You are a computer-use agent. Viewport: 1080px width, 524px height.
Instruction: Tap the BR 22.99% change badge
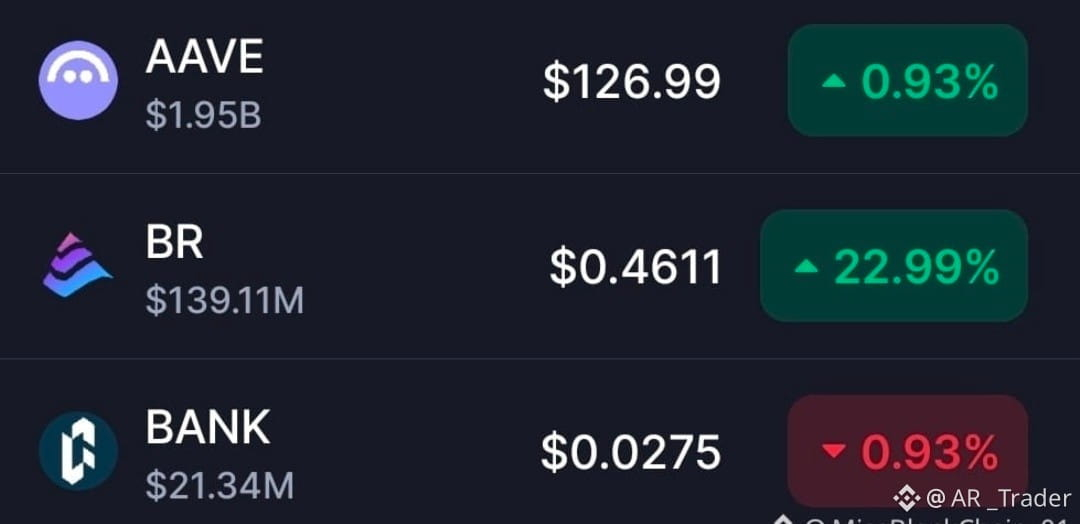click(x=894, y=266)
